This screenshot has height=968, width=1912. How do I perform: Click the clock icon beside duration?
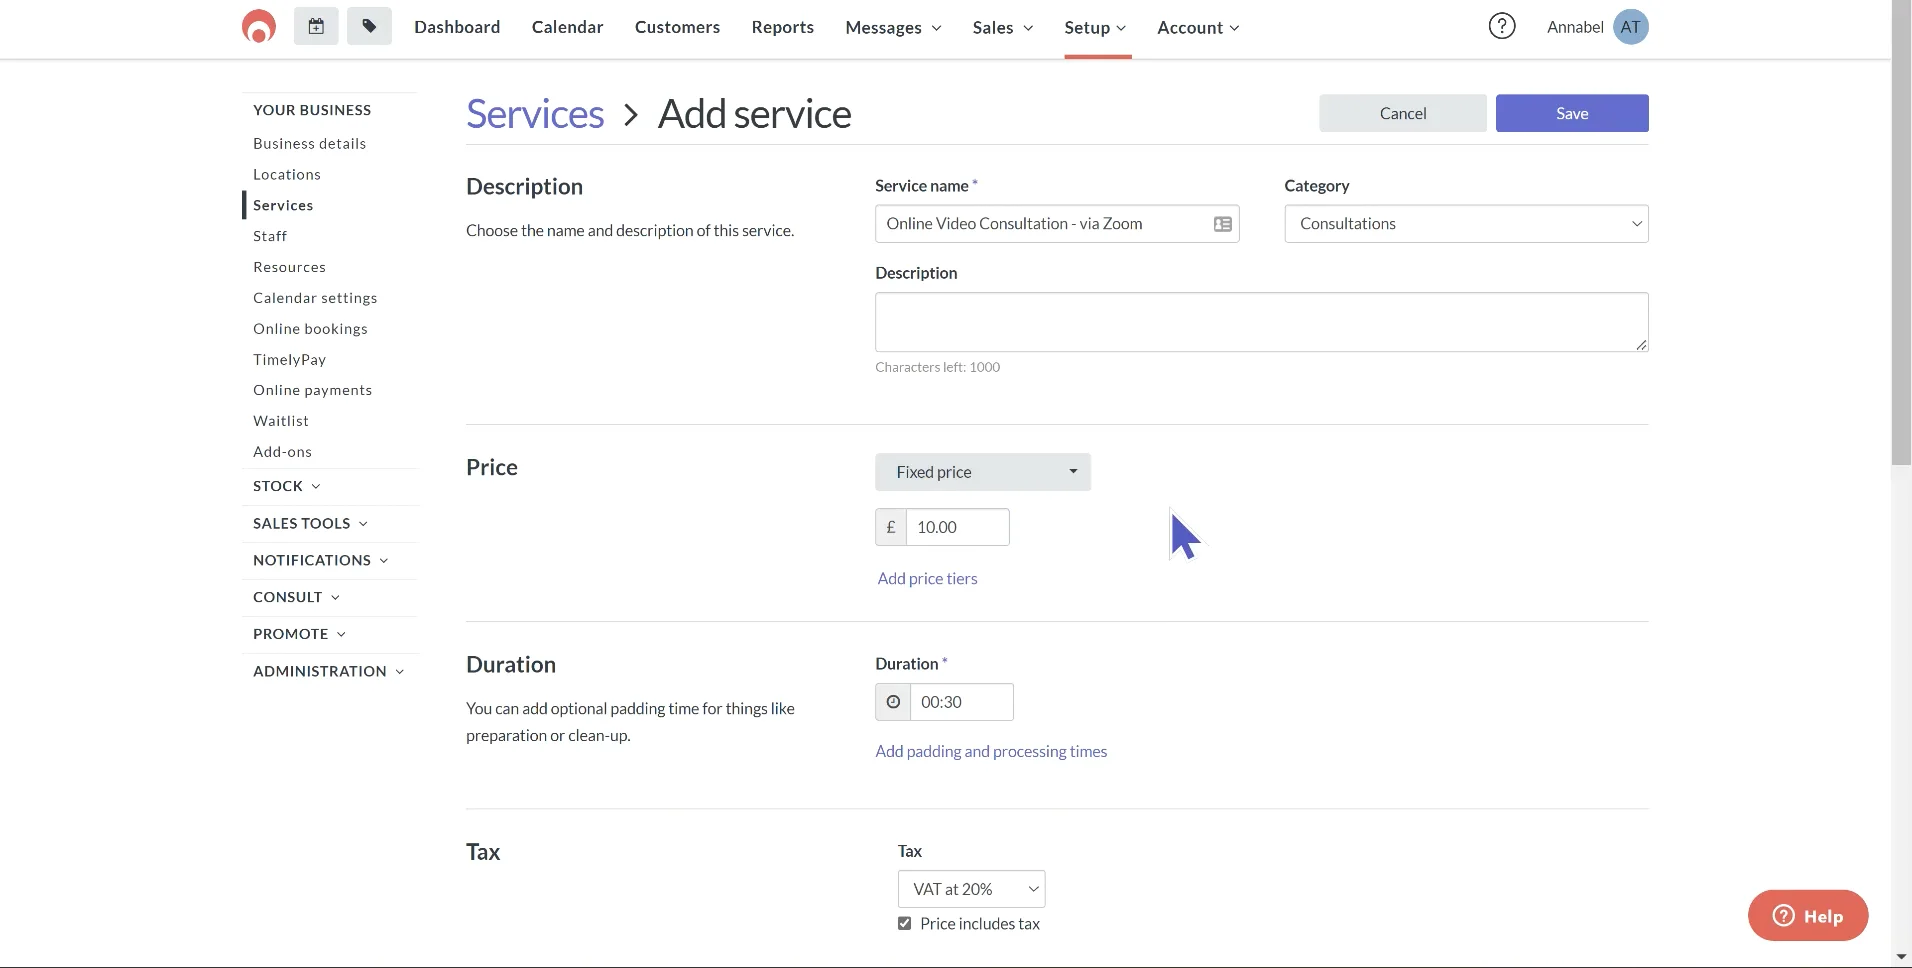[x=893, y=702]
